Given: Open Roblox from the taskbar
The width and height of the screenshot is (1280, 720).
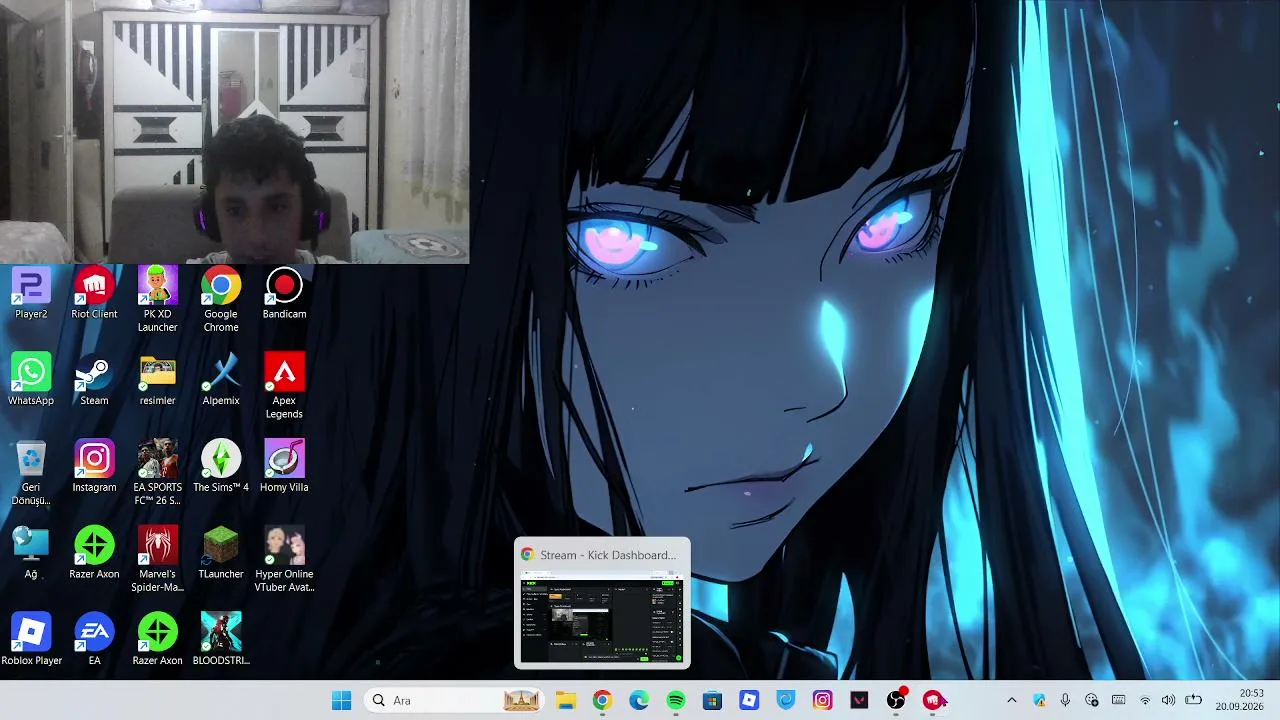Looking at the screenshot, I should 749,700.
